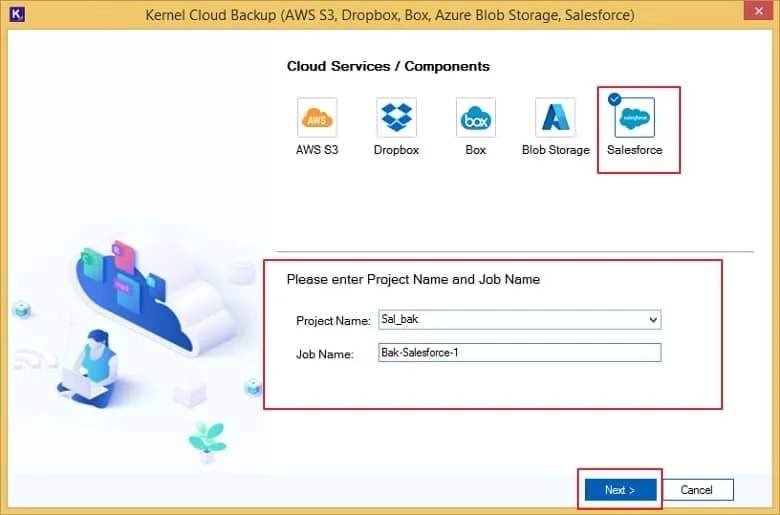Choose the Dropbox service icon
This screenshot has height=515, width=780.
(396, 117)
